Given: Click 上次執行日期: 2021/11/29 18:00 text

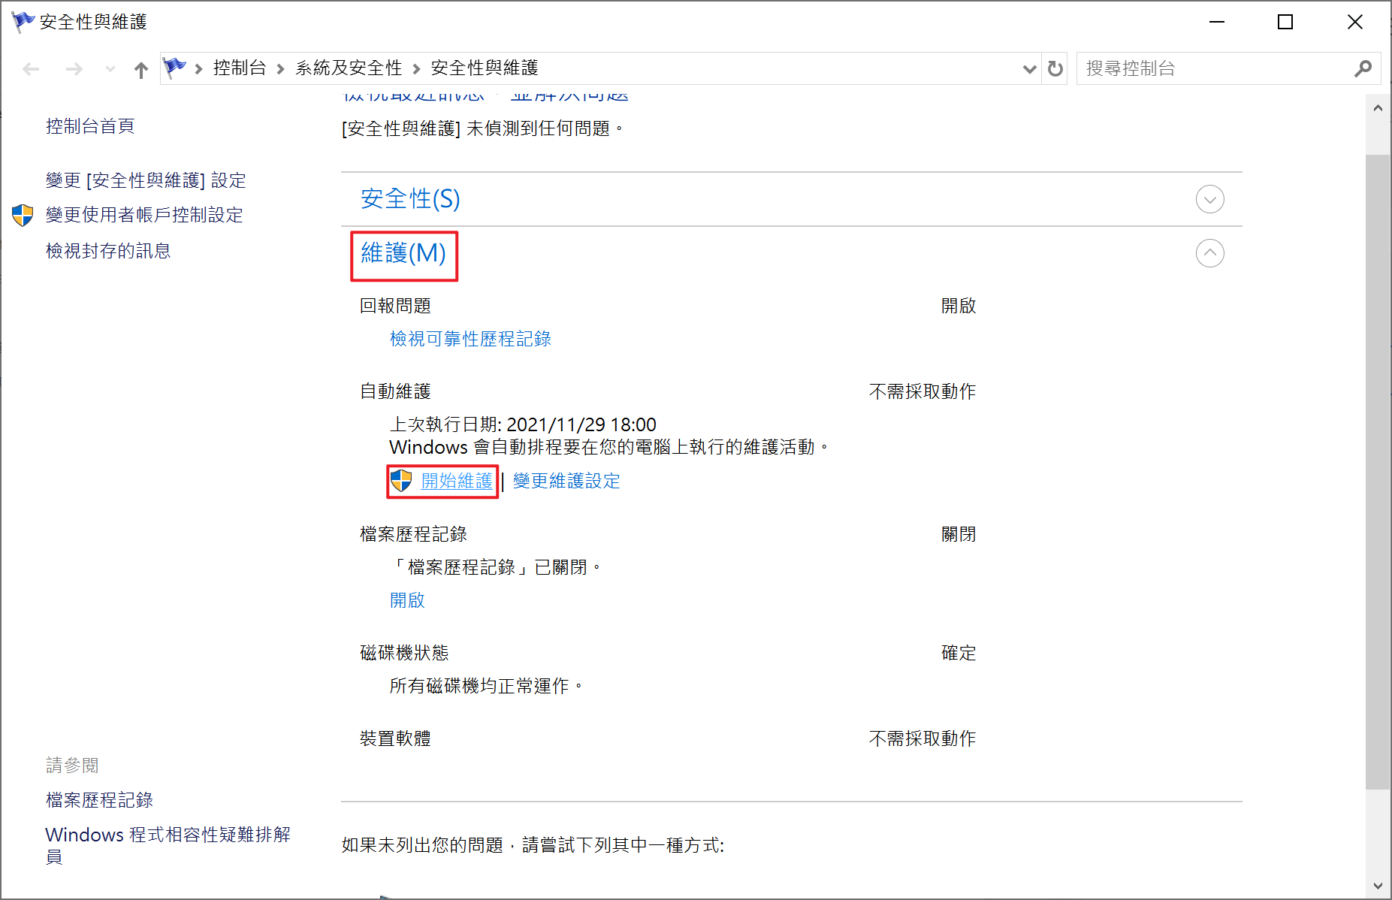Looking at the screenshot, I should (523, 424).
